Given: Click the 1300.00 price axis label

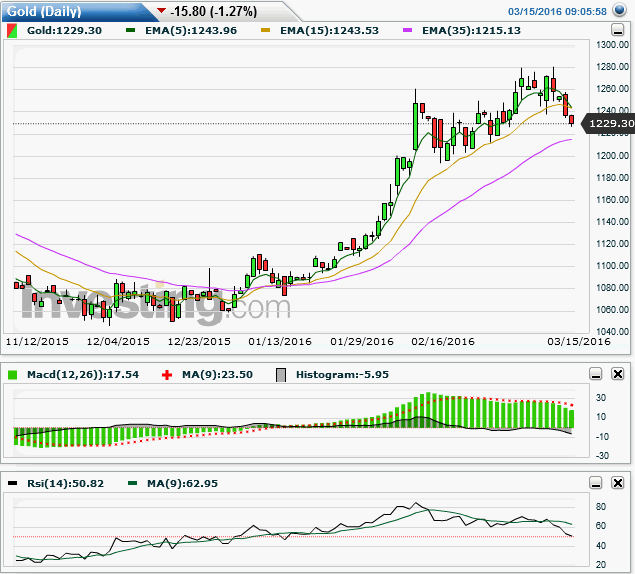Looking at the screenshot, I should click(612, 45).
